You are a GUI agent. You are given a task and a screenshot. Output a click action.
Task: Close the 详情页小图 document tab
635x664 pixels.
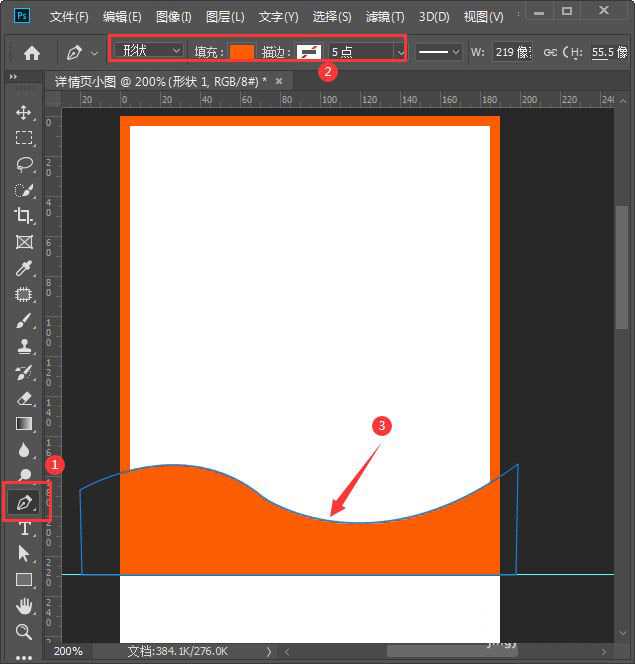click(278, 81)
